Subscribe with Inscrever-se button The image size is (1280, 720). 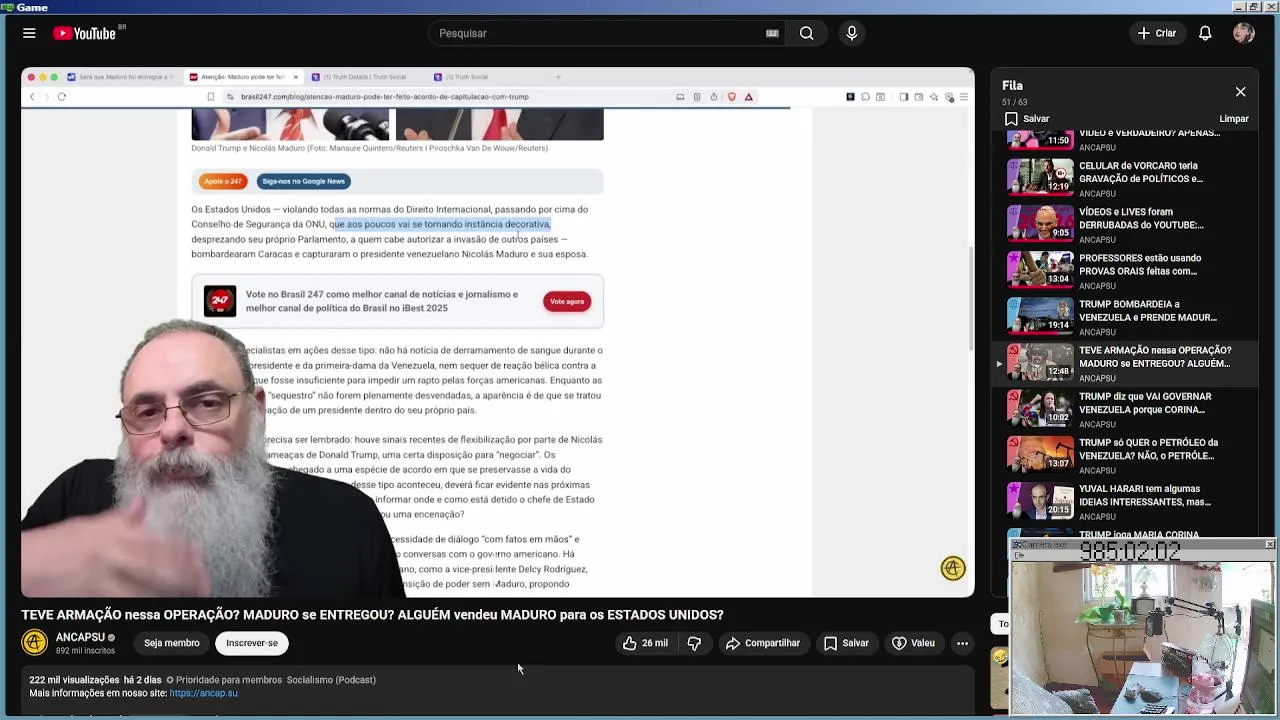(x=252, y=643)
